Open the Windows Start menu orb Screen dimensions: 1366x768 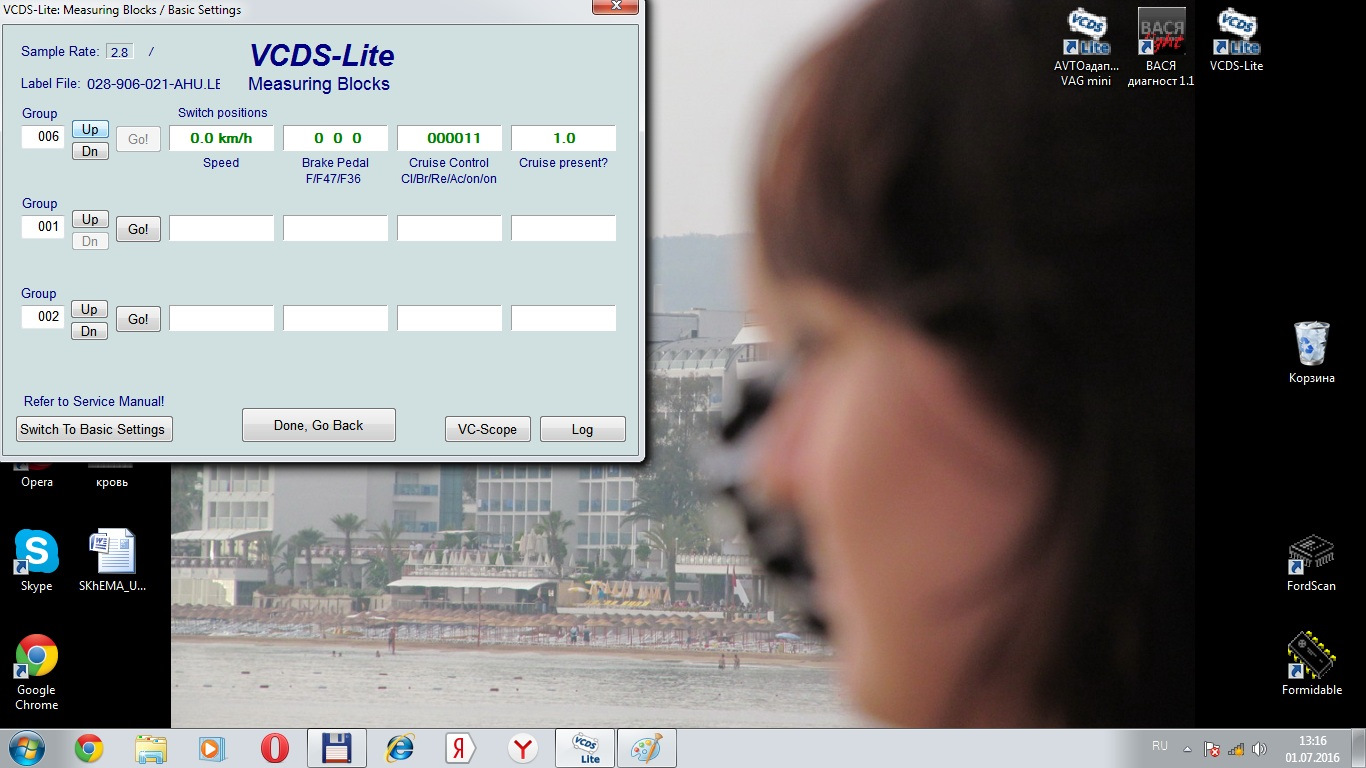[26, 748]
